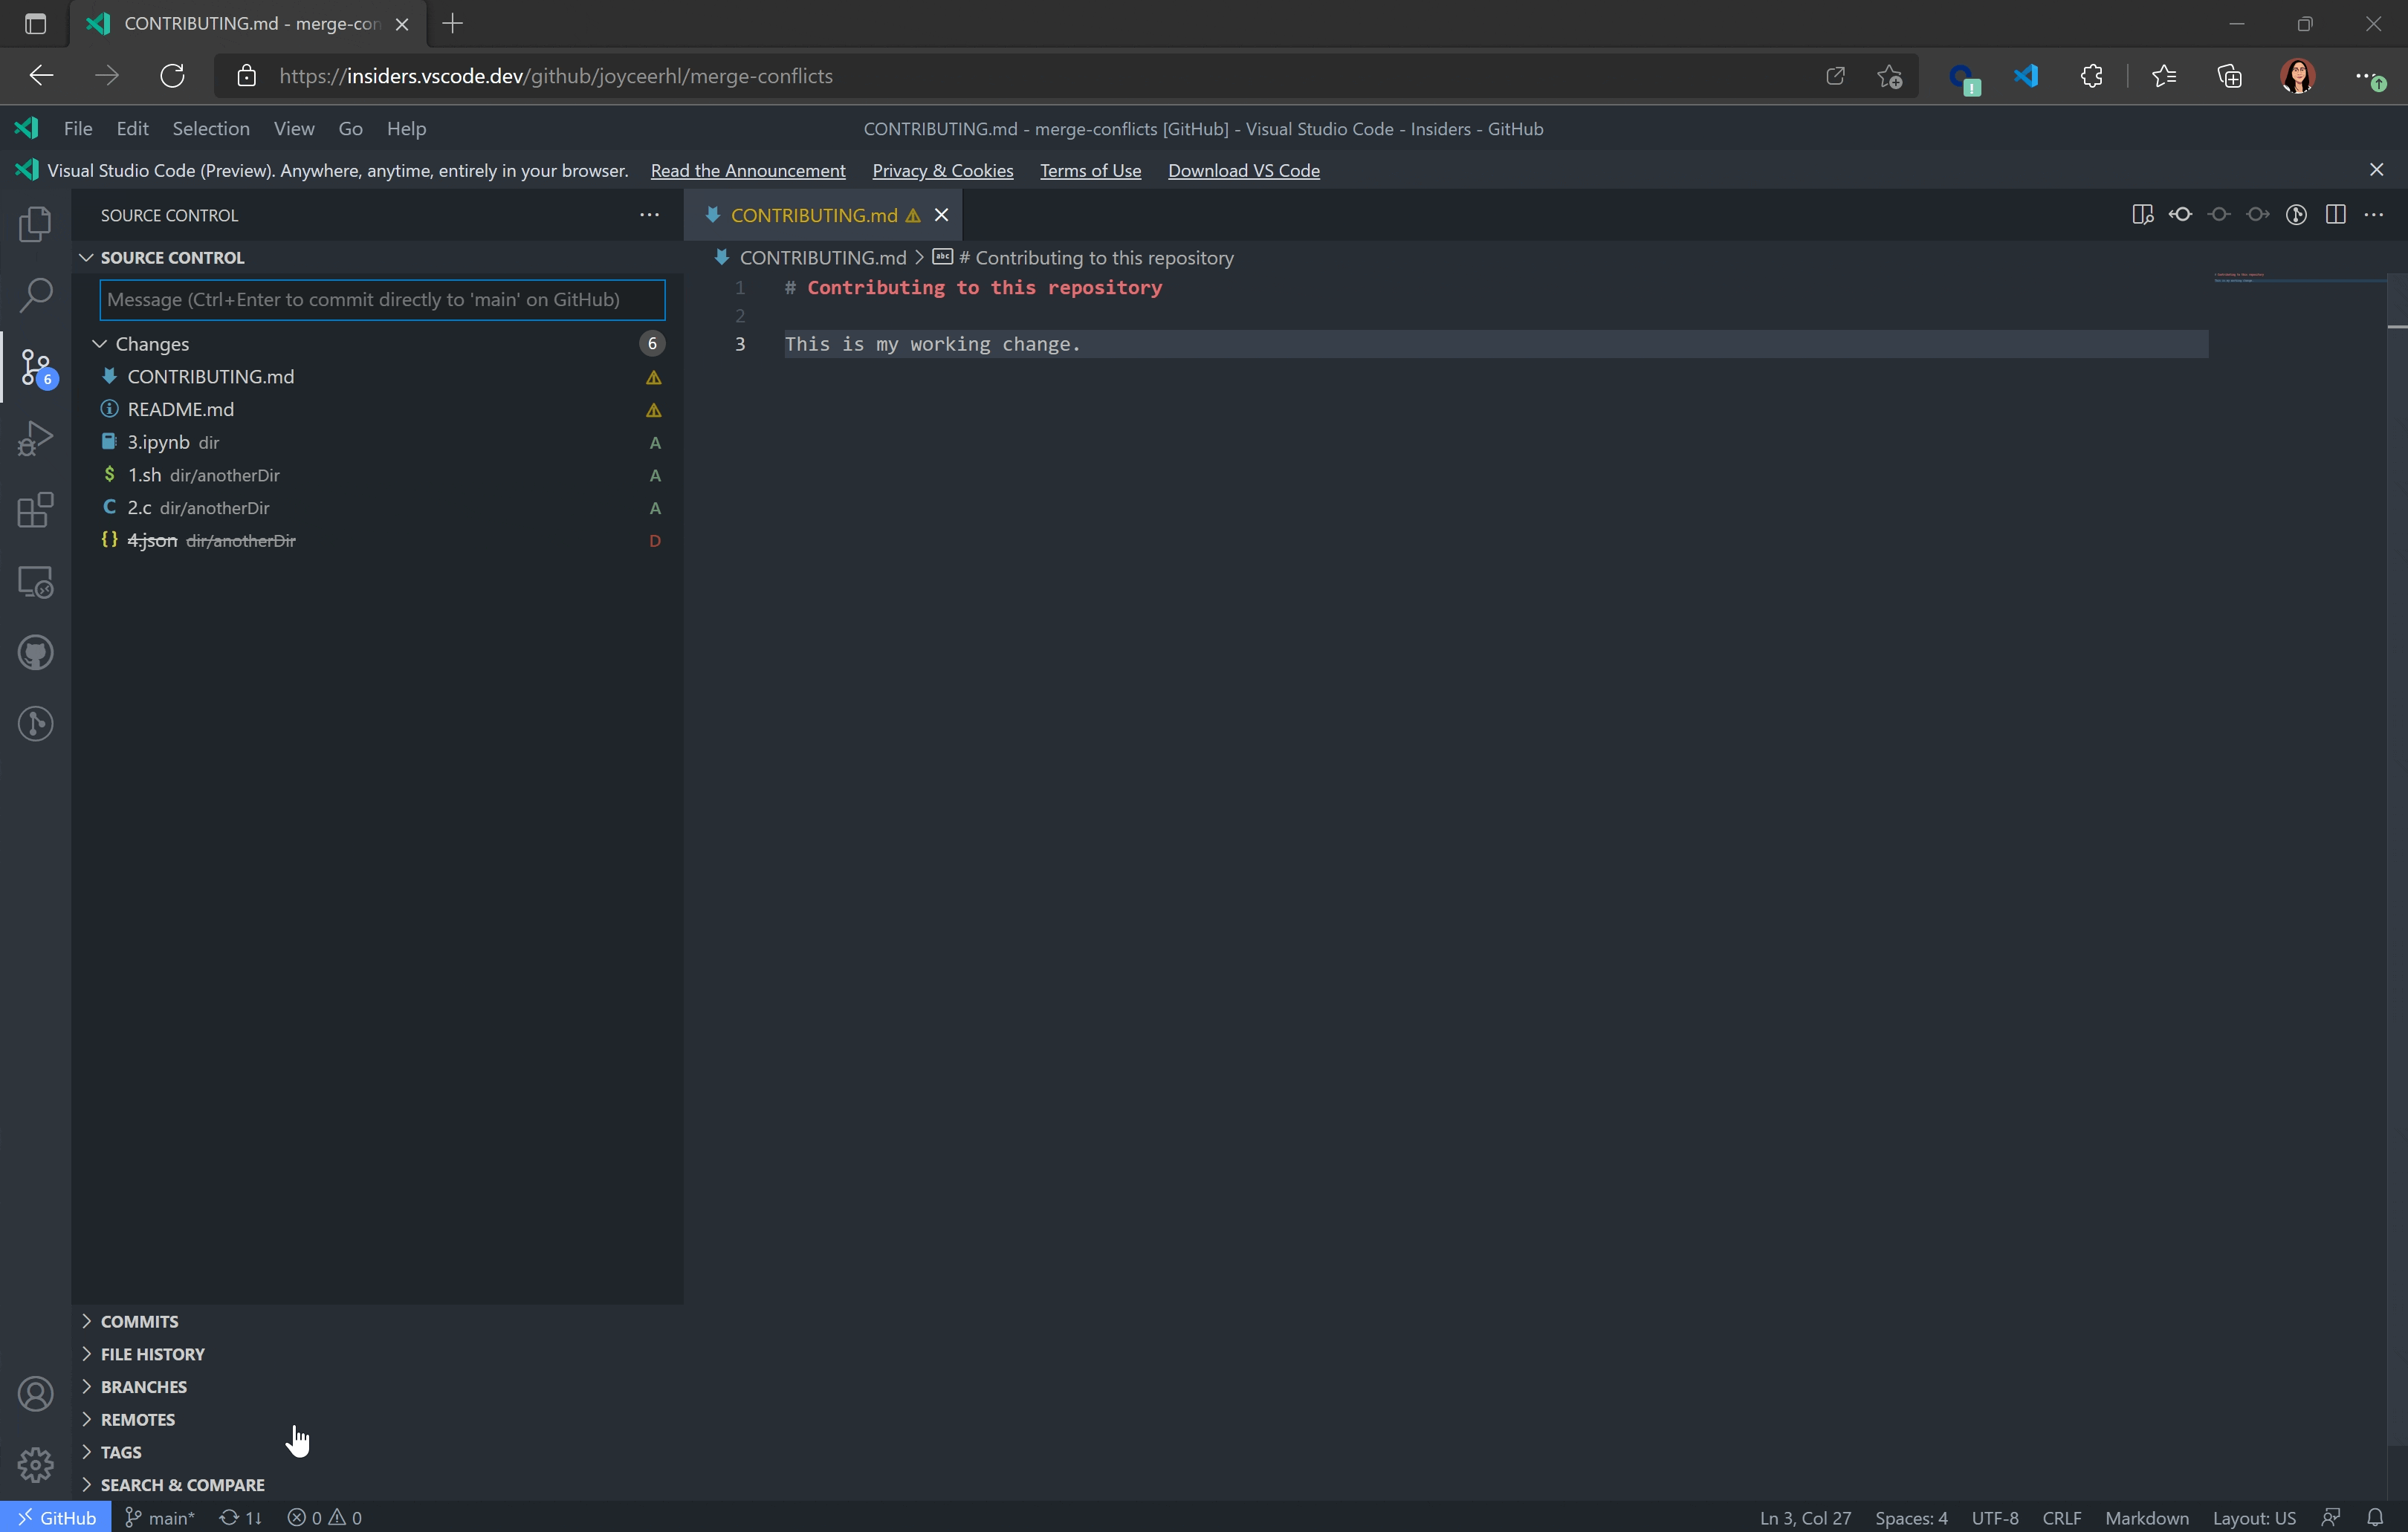The width and height of the screenshot is (2408, 1532).
Task: Open notifications bell in status bar
Action: (x=2375, y=1517)
